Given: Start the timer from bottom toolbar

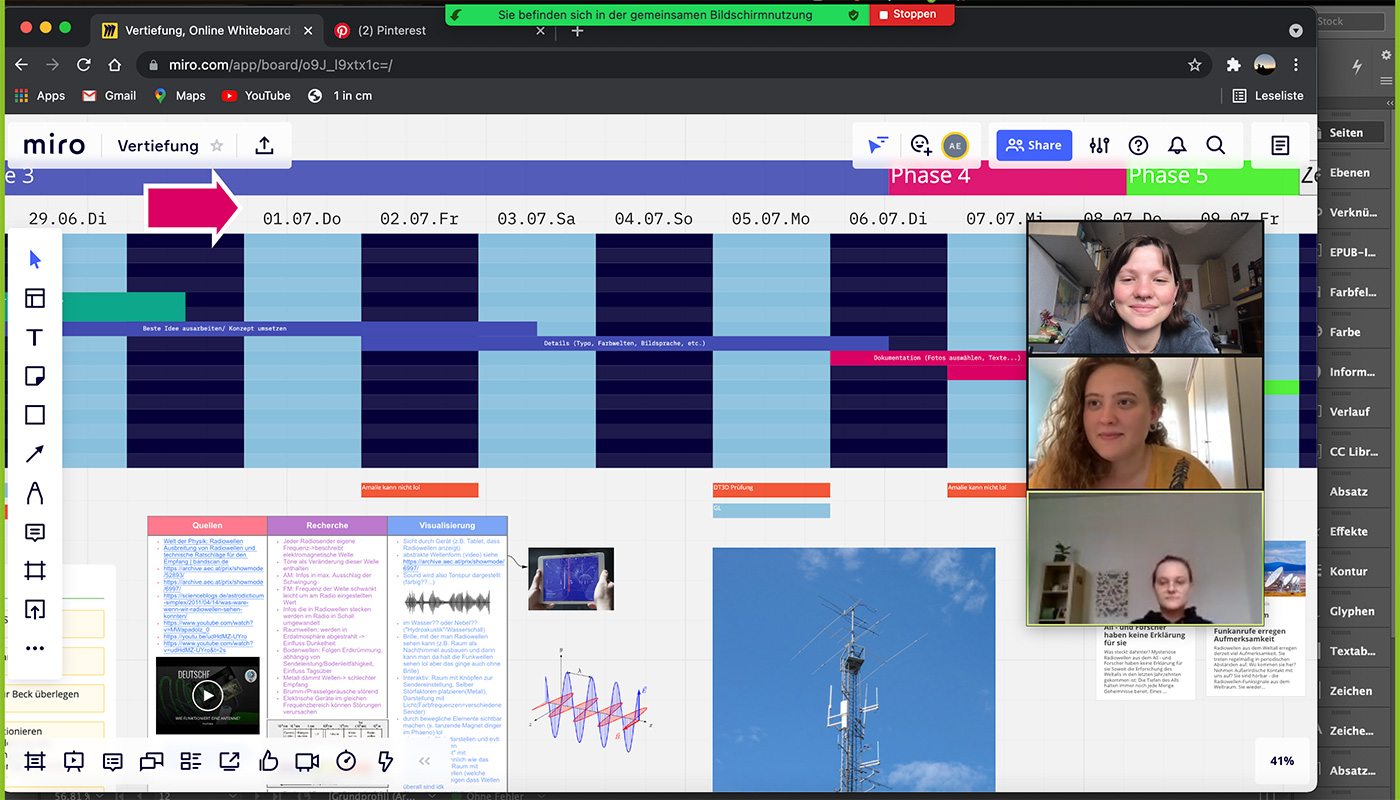Looking at the screenshot, I should [346, 761].
